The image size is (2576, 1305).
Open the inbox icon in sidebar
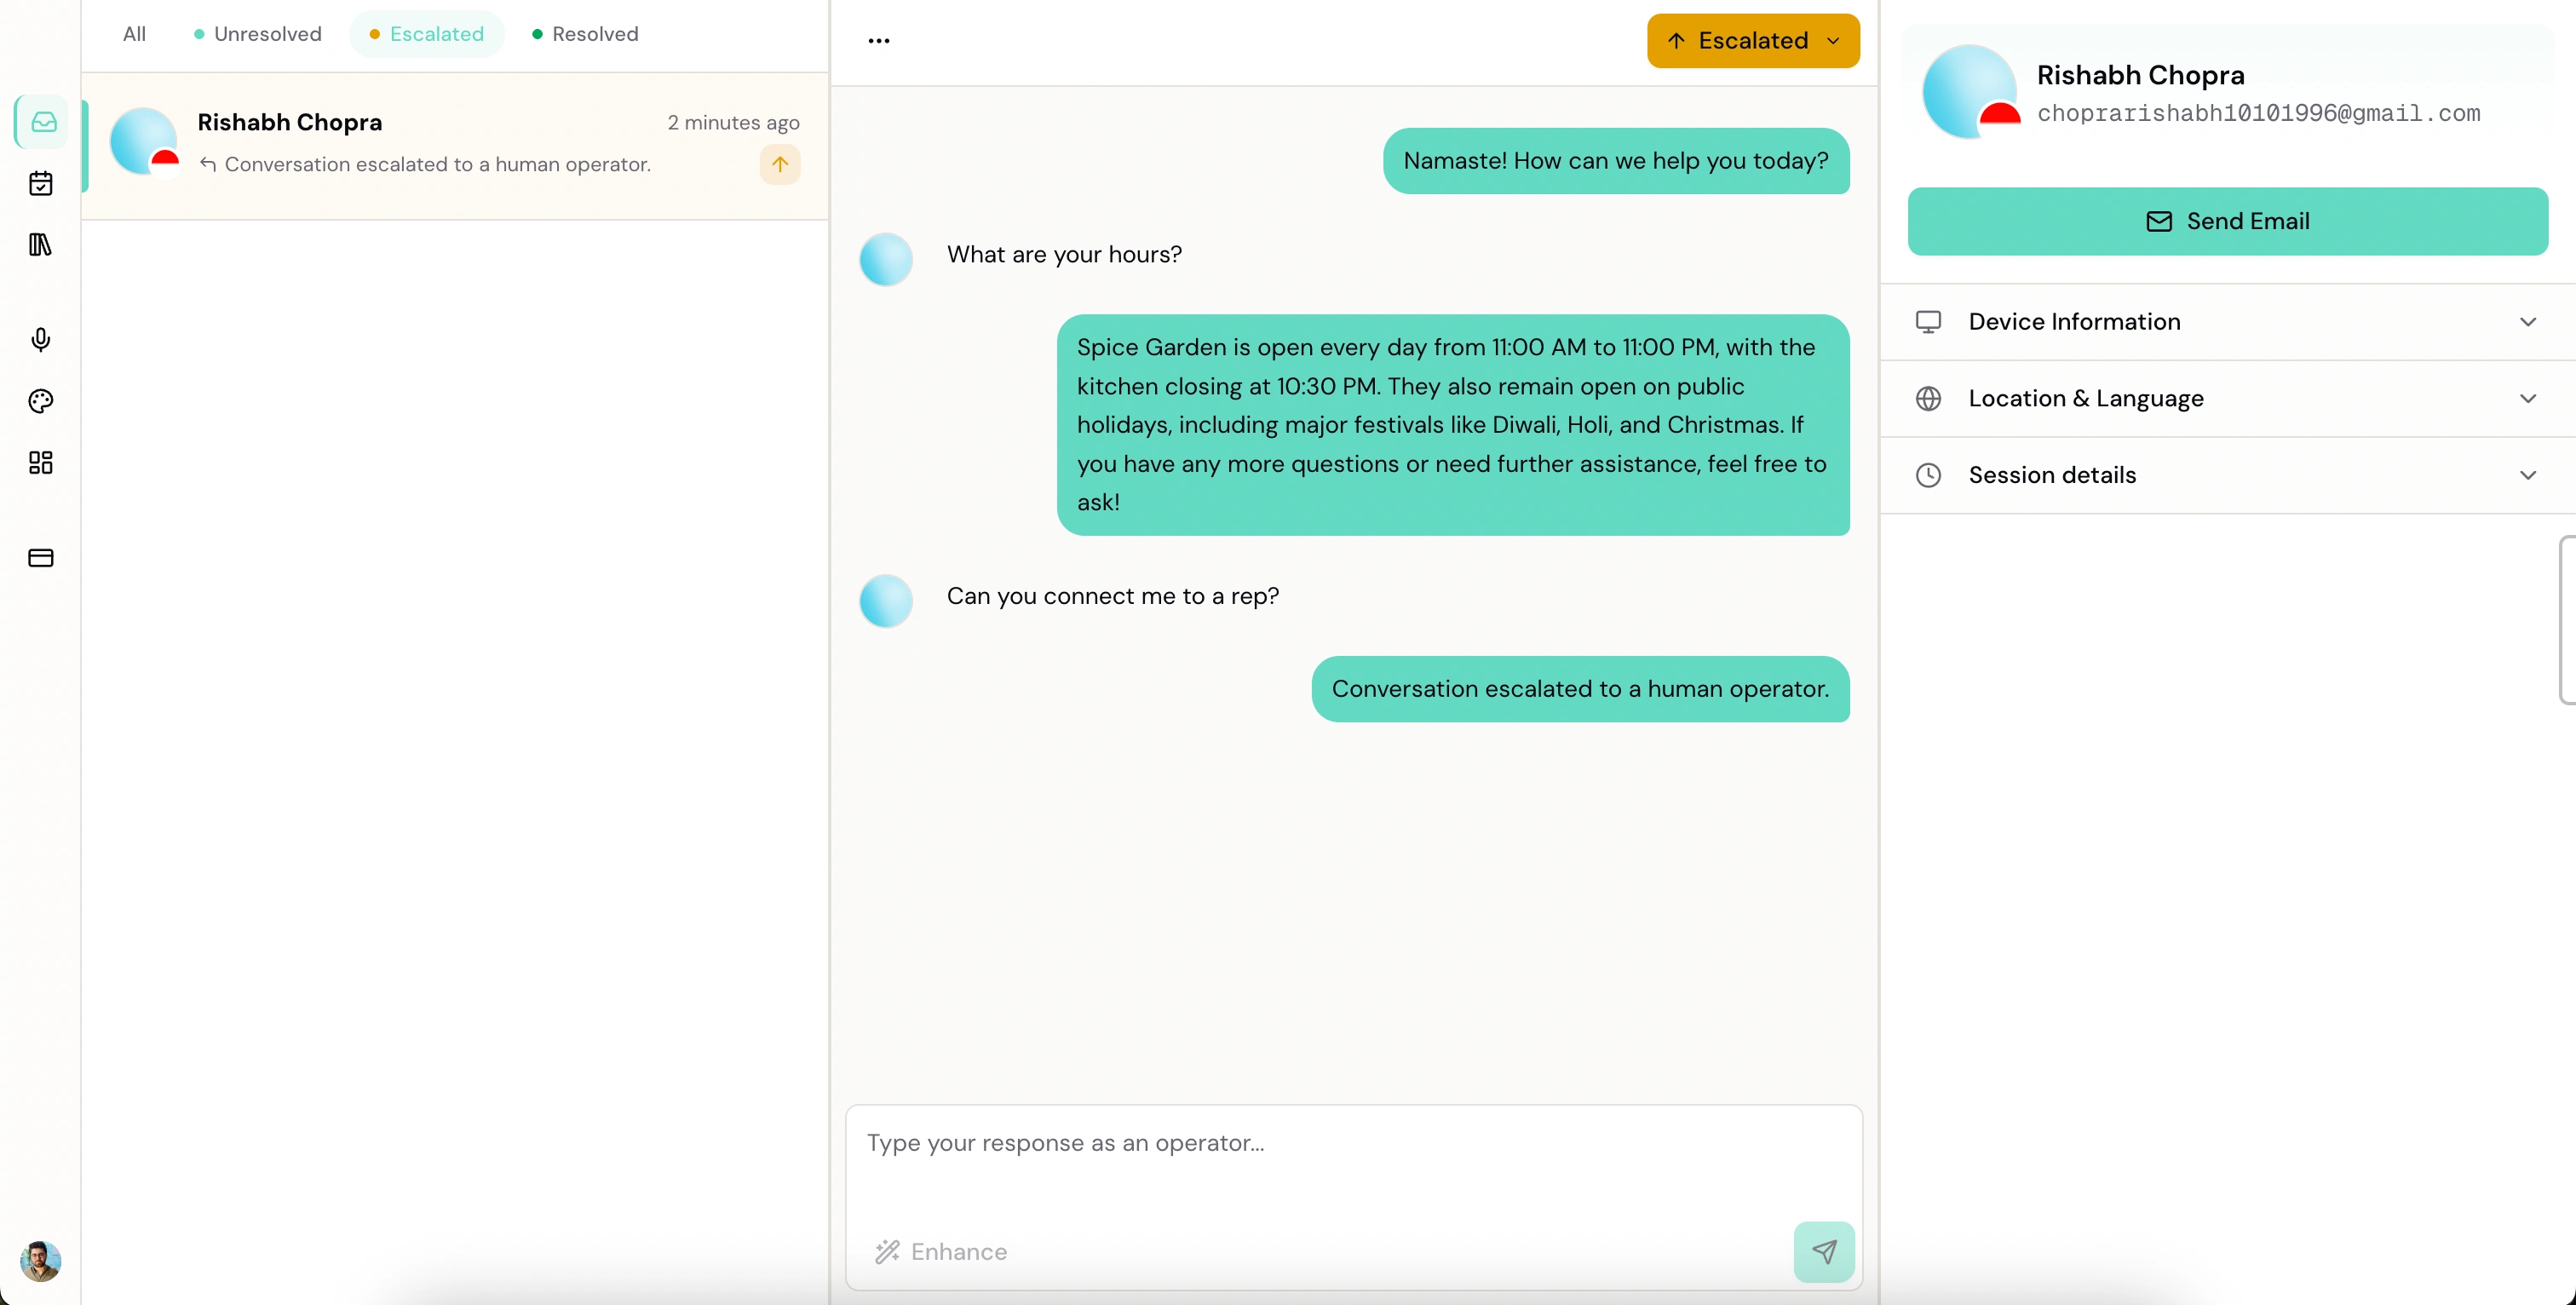pos(42,122)
